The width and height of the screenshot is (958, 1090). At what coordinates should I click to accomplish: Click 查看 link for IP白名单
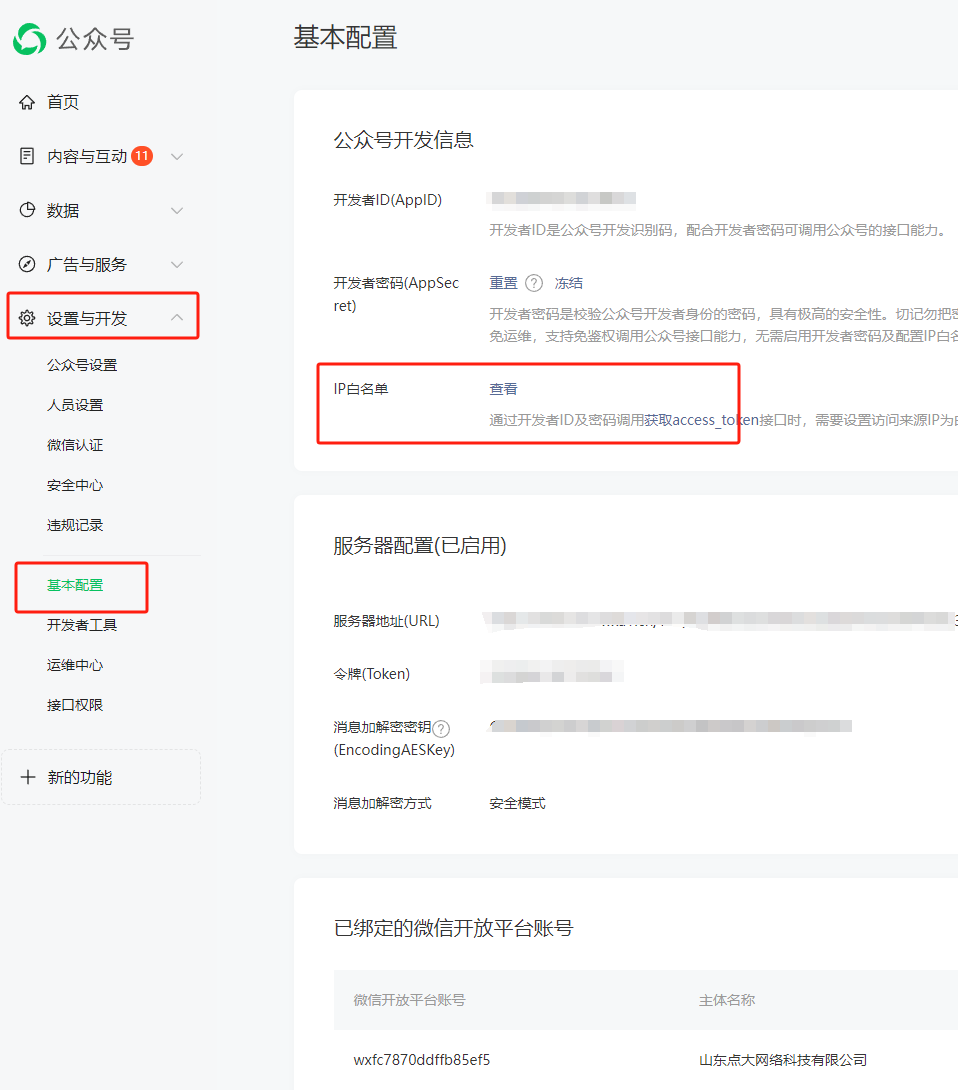(503, 389)
